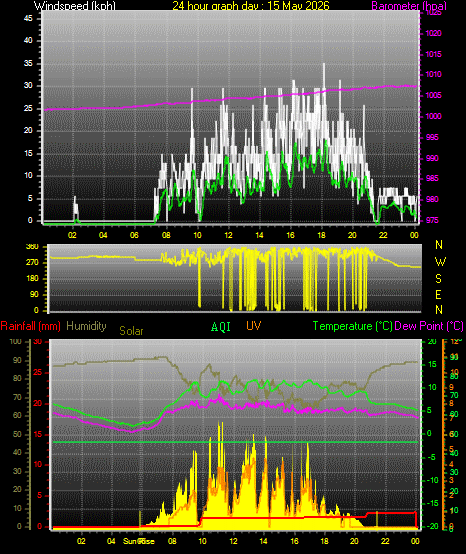Click the red 25 on rainfall axis
The width and height of the screenshot is (466, 554).
(37, 372)
